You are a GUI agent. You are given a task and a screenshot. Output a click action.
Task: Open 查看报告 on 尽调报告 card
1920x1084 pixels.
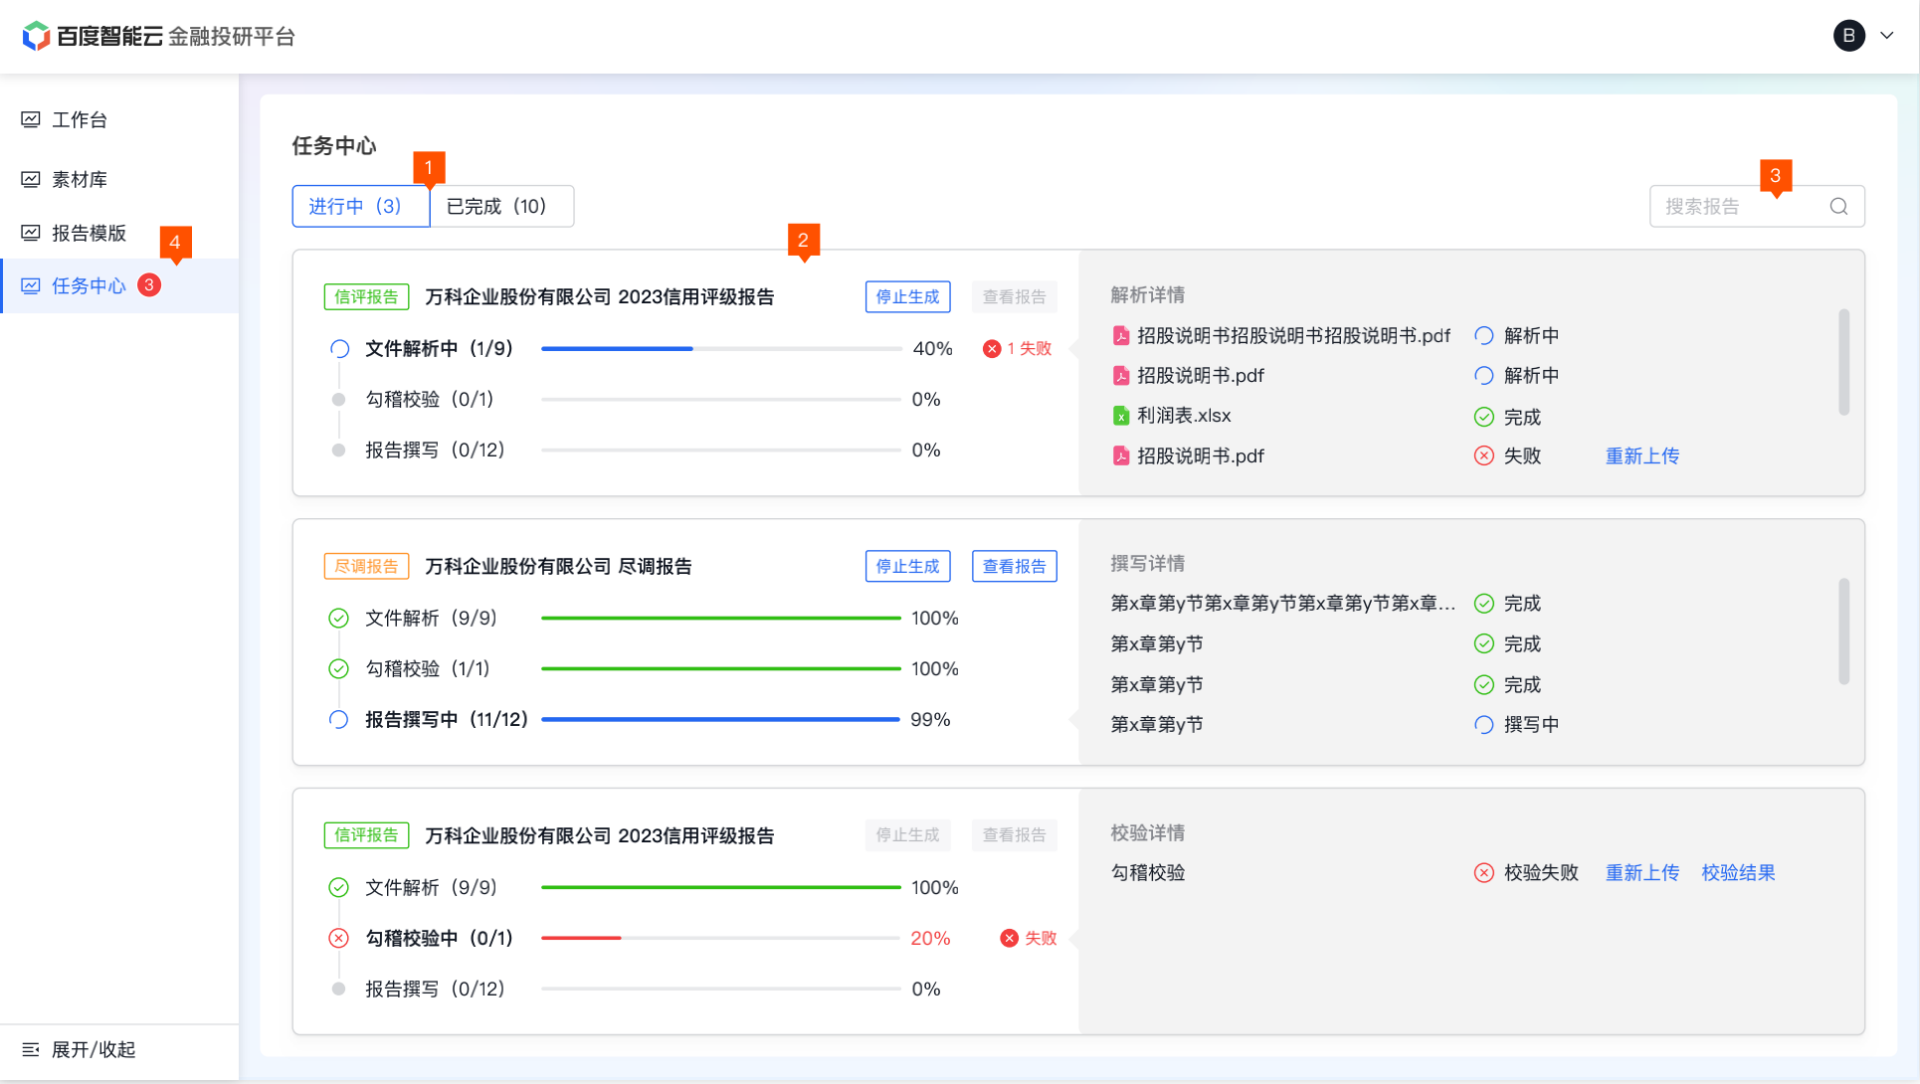(x=1014, y=566)
